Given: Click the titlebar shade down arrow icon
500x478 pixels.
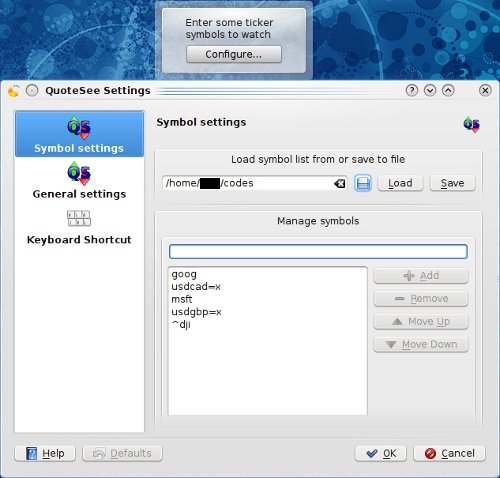Looking at the screenshot, I should coord(430,90).
